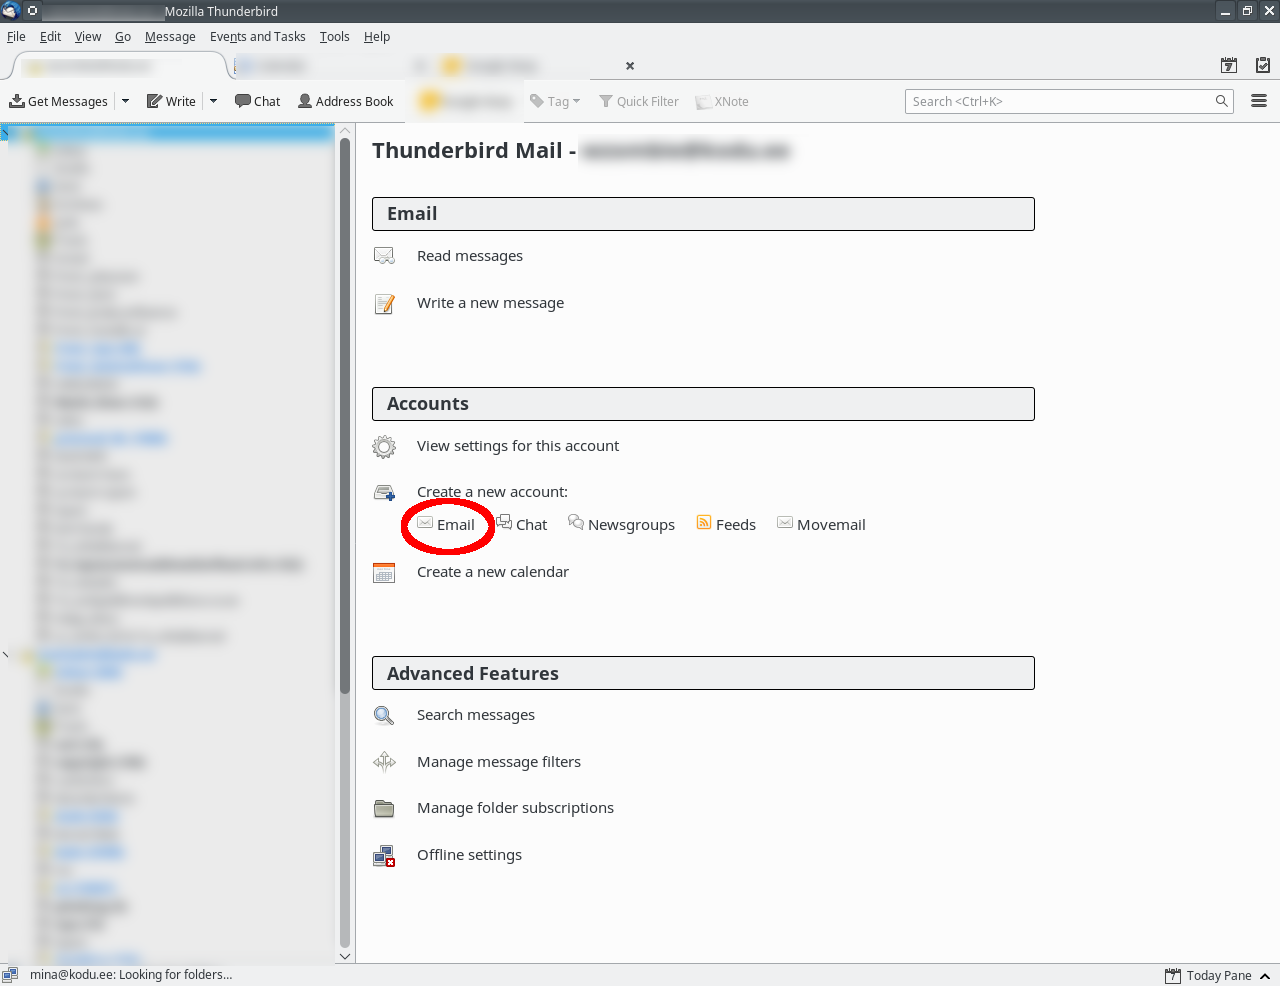Click folder pane scrollbar up arrow
The width and height of the screenshot is (1280, 986).
pos(345,131)
